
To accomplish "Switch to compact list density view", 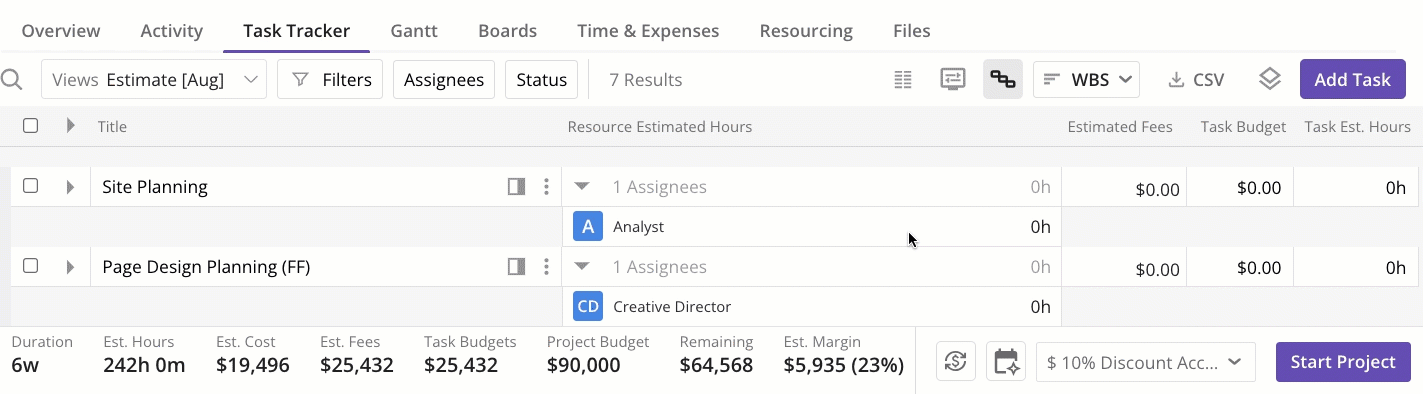I will (x=903, y=80).
